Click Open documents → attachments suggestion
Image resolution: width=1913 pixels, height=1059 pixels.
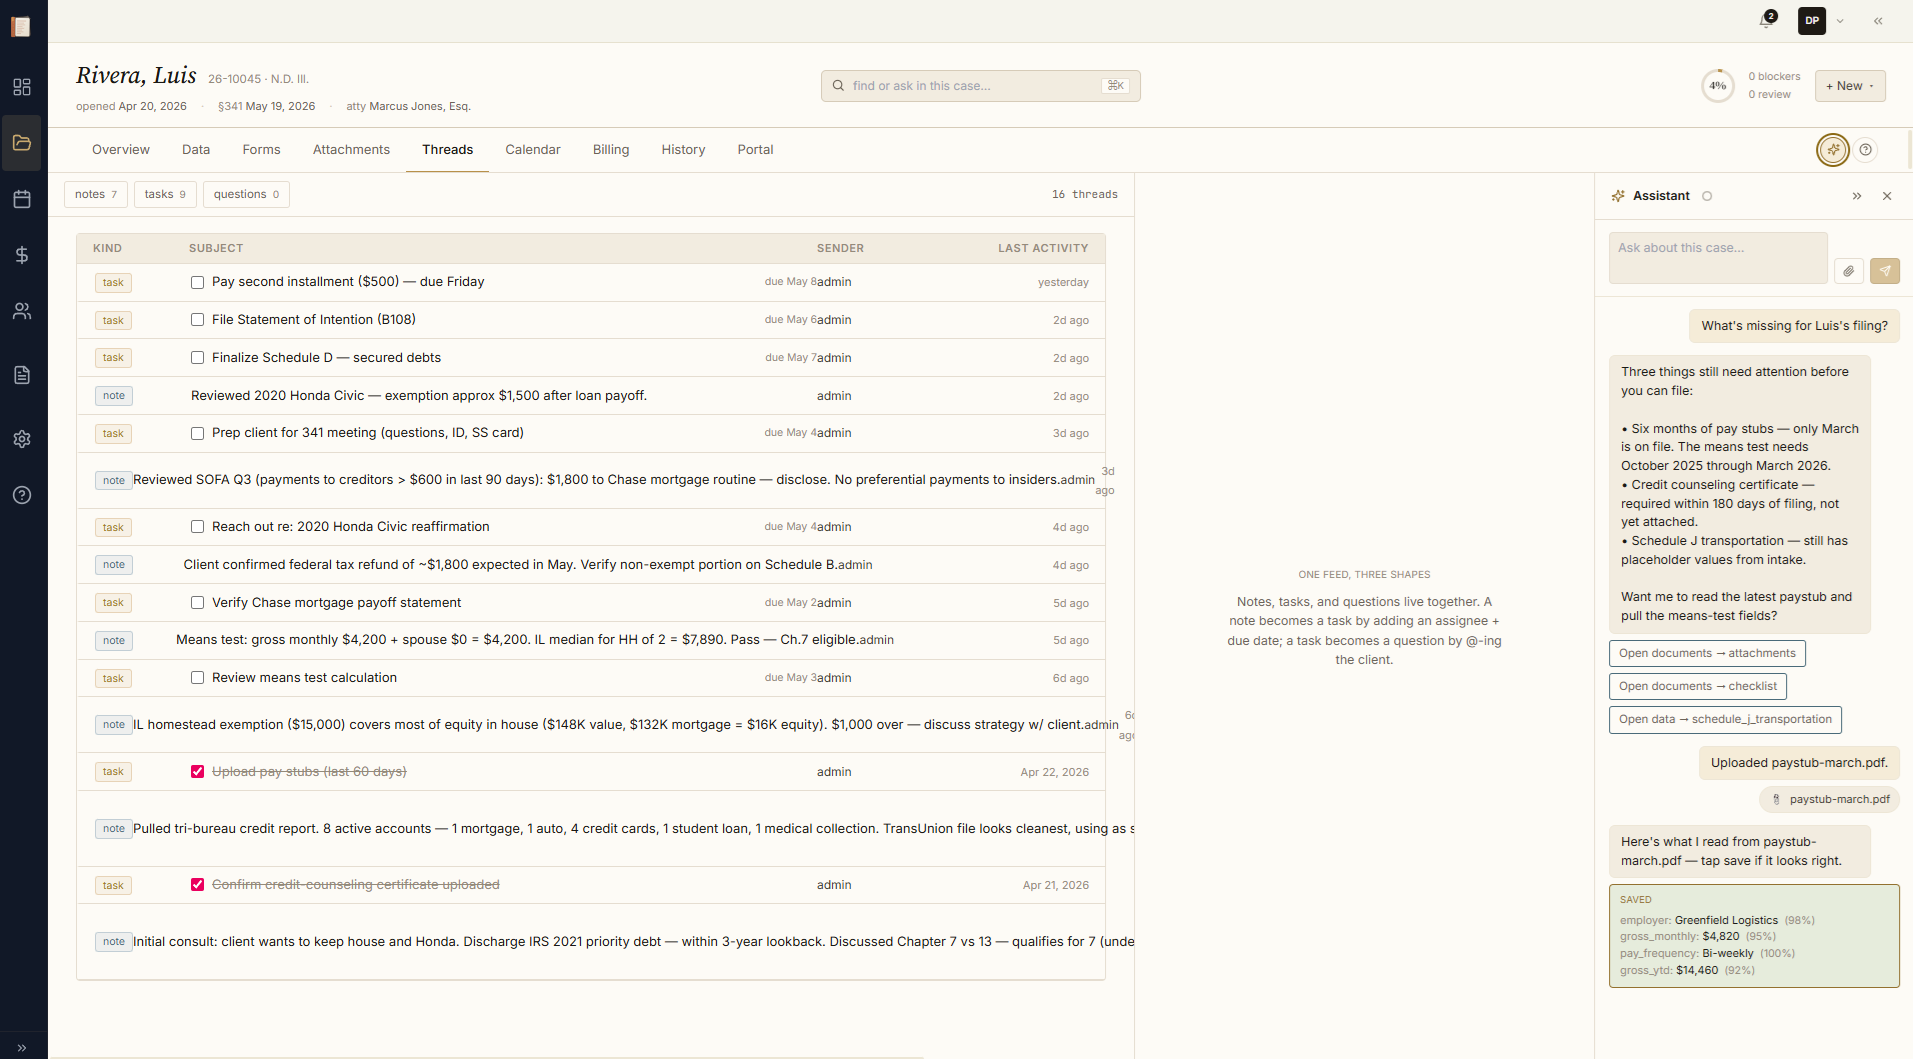1707,653
